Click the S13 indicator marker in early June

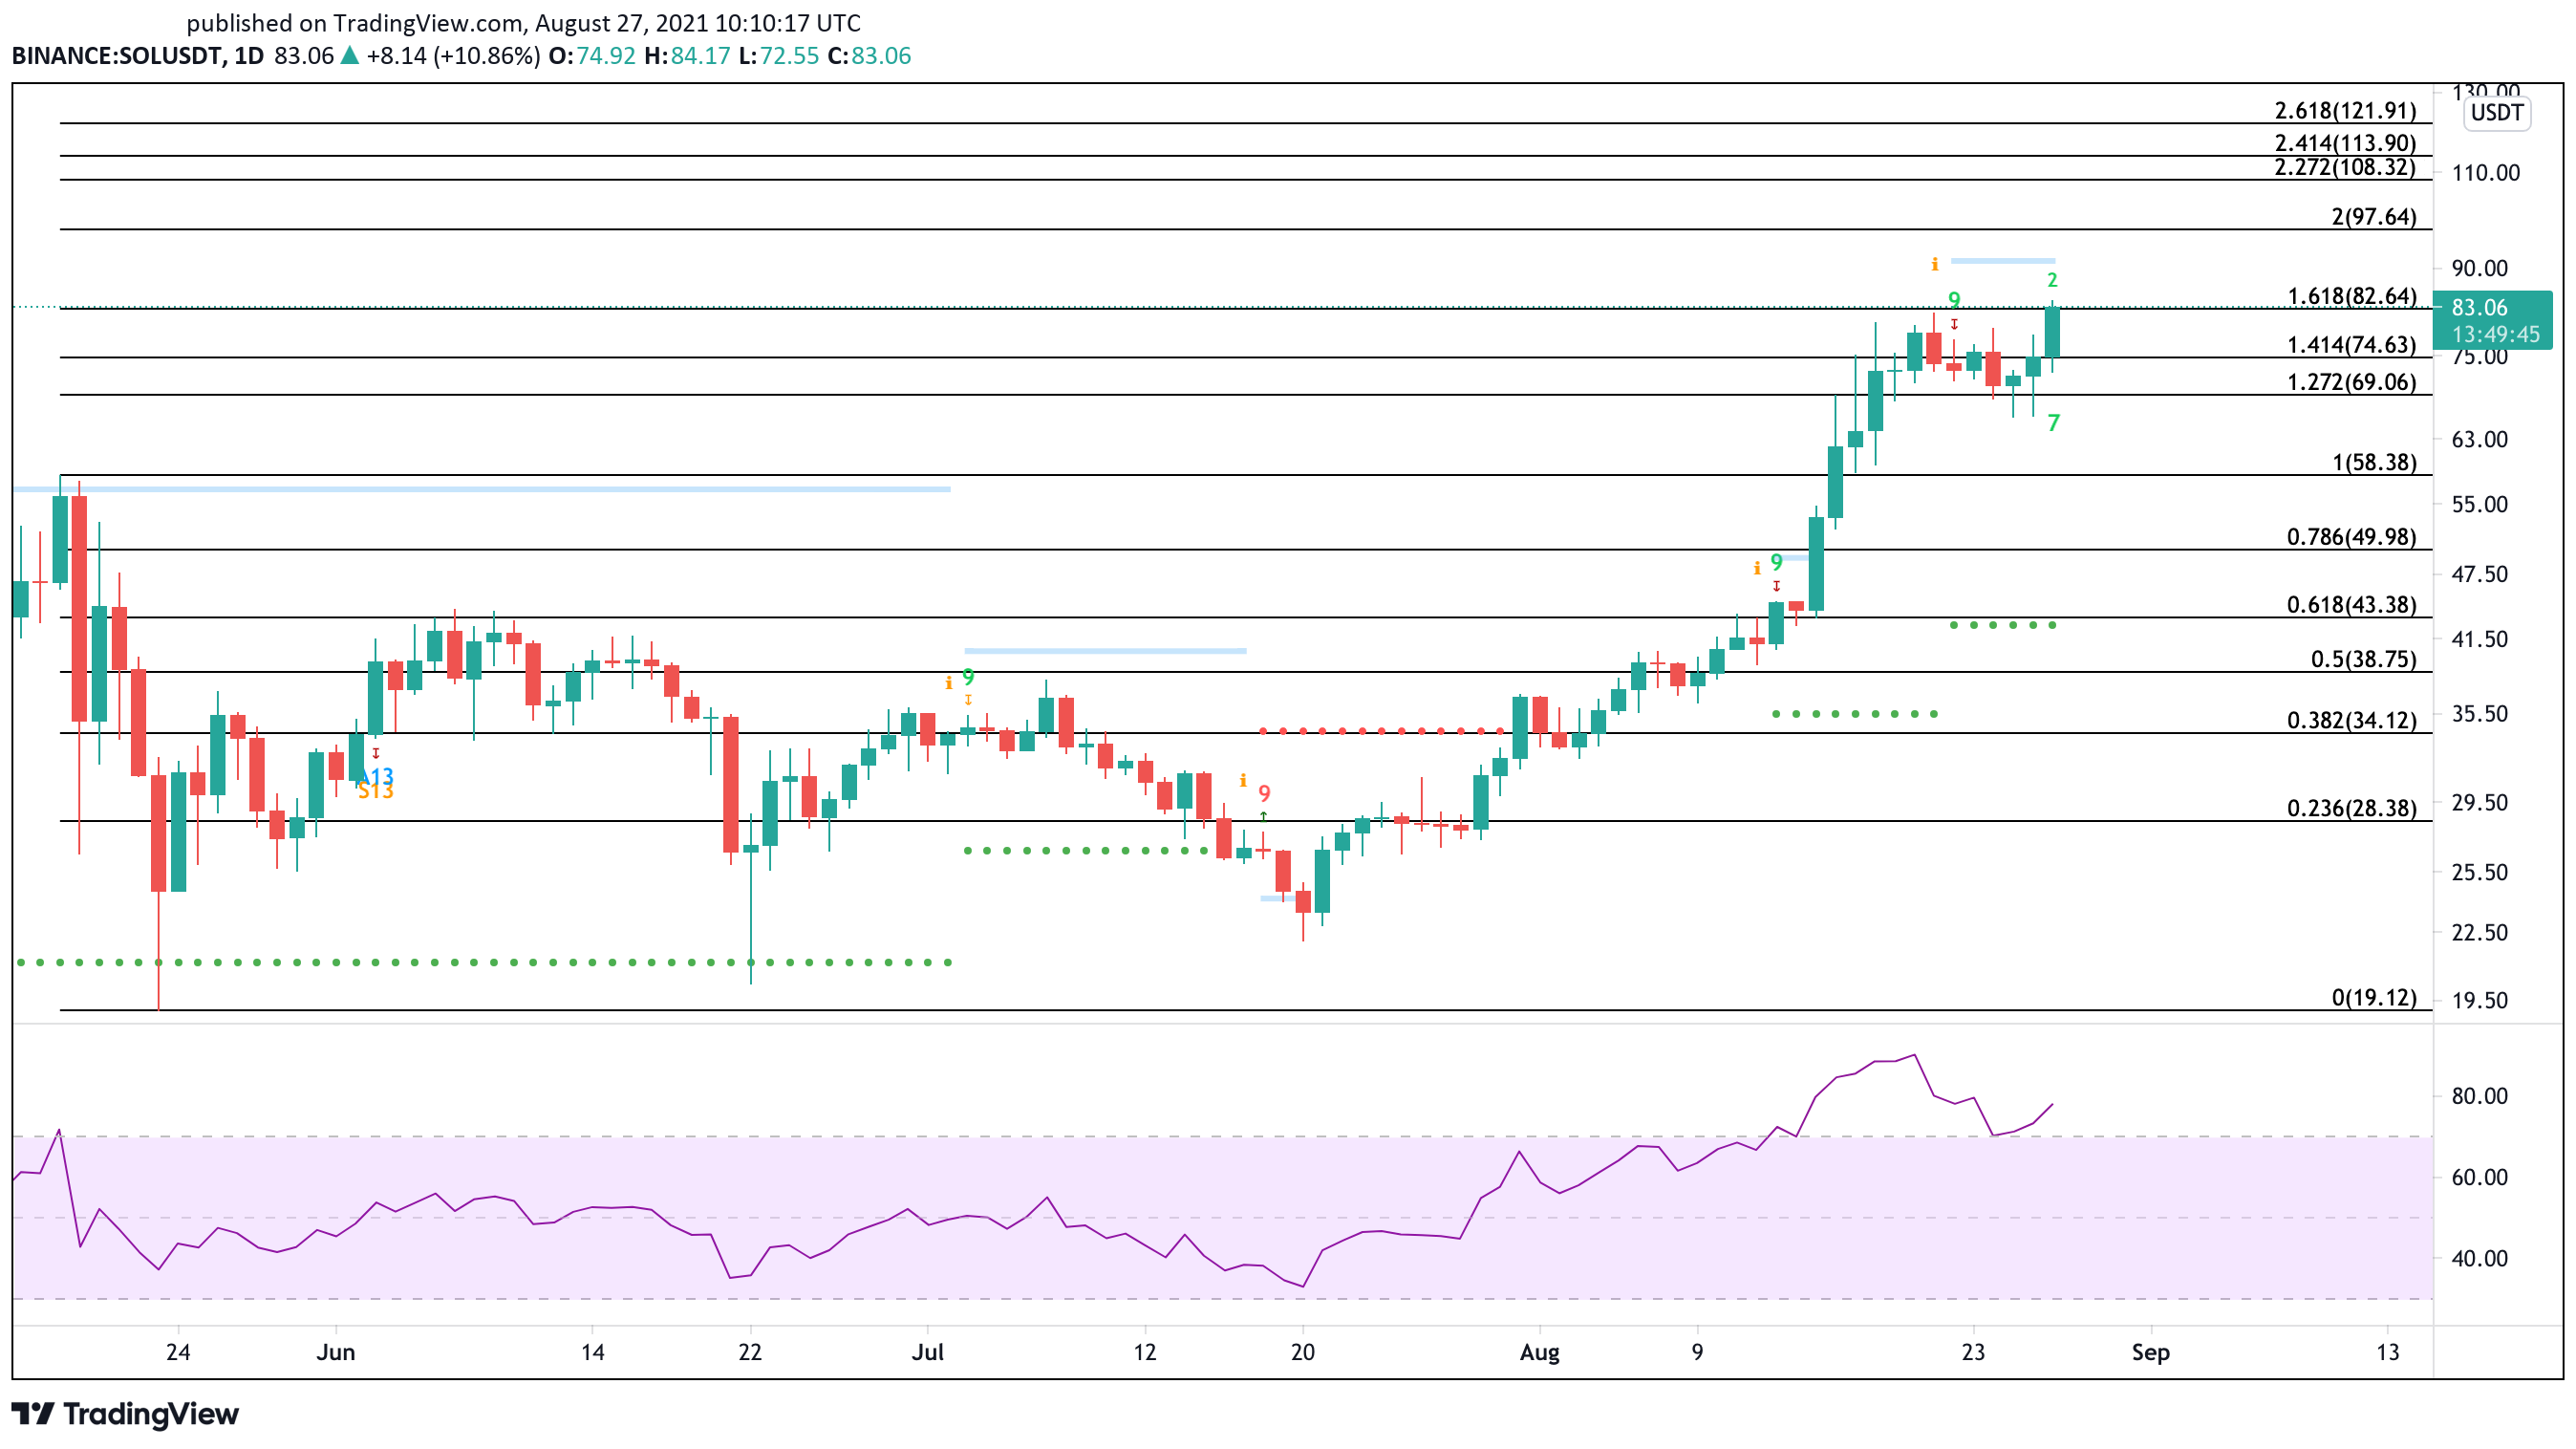(x=376, y=791)
